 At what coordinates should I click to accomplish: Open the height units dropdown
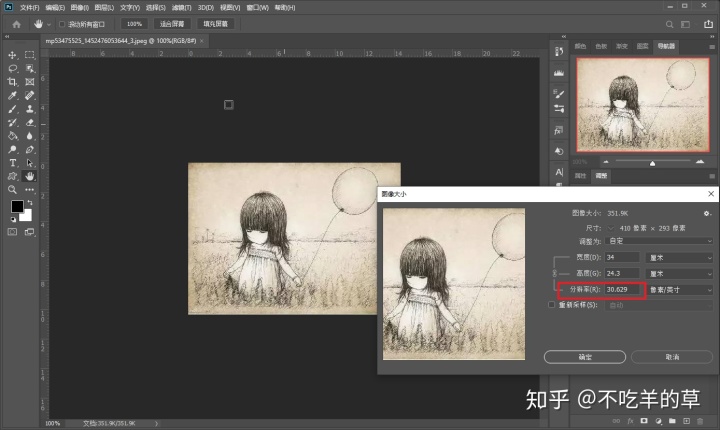pos(680,274)
